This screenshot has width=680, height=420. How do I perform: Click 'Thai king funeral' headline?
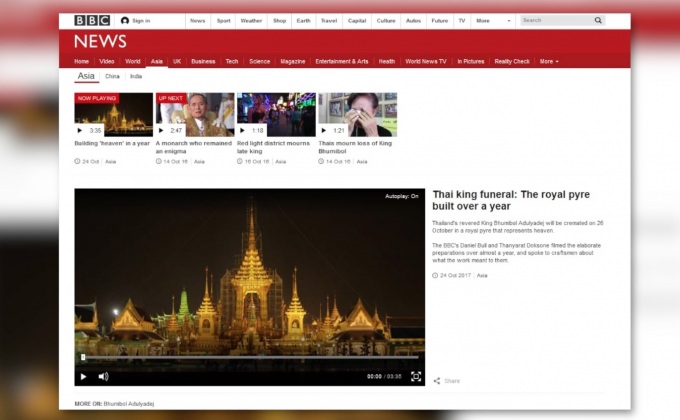click(511, 200)
